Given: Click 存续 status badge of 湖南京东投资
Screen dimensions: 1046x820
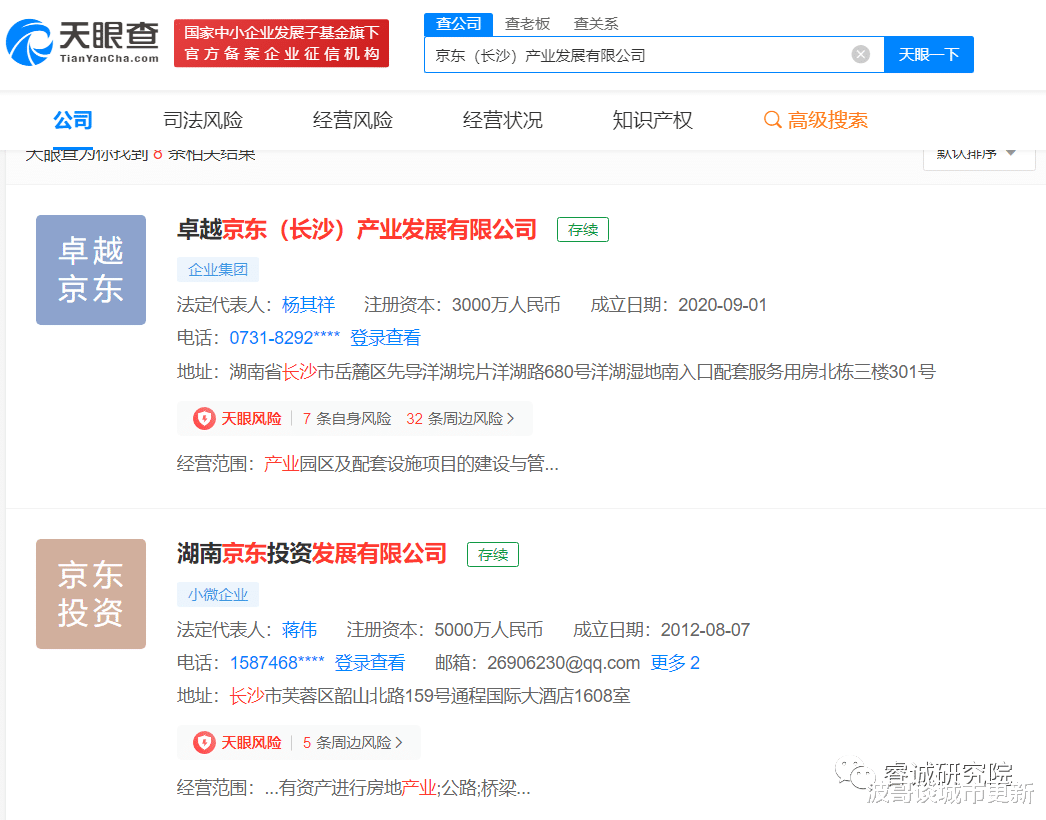Looking at the screenshot, I should coord(493,554).
